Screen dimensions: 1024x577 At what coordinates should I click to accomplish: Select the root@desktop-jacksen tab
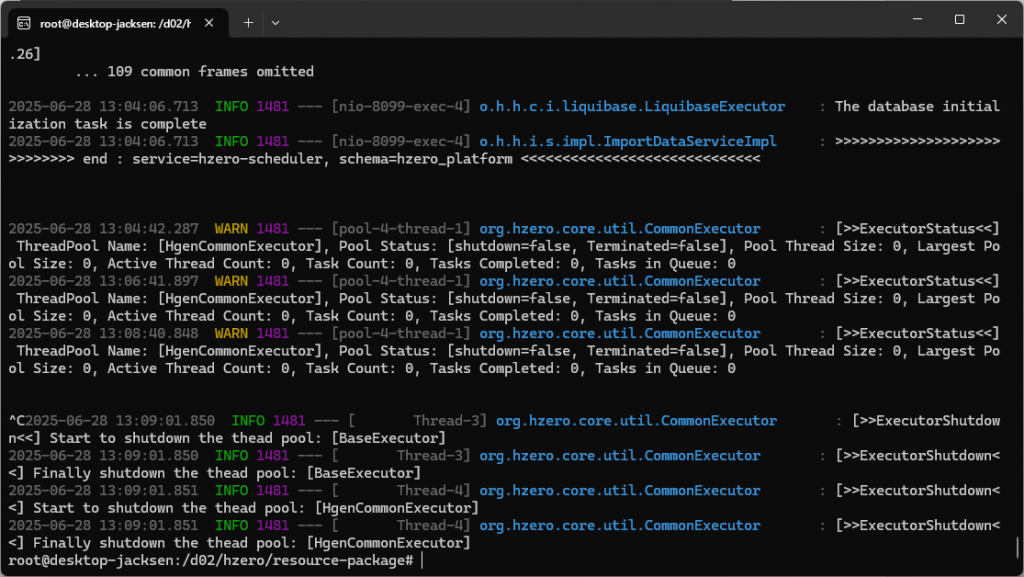click(x=110, y=21)
